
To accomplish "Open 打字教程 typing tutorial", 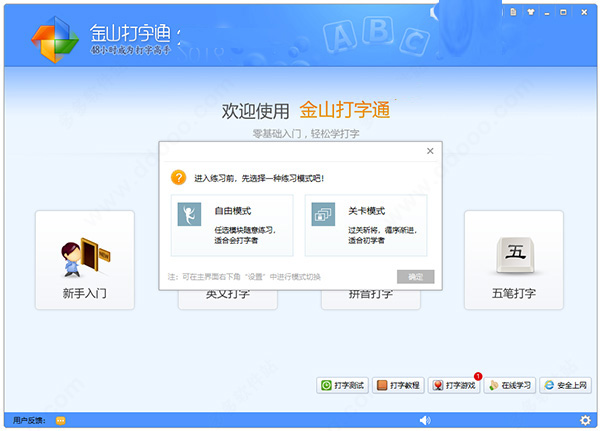I will click(398, 385).
